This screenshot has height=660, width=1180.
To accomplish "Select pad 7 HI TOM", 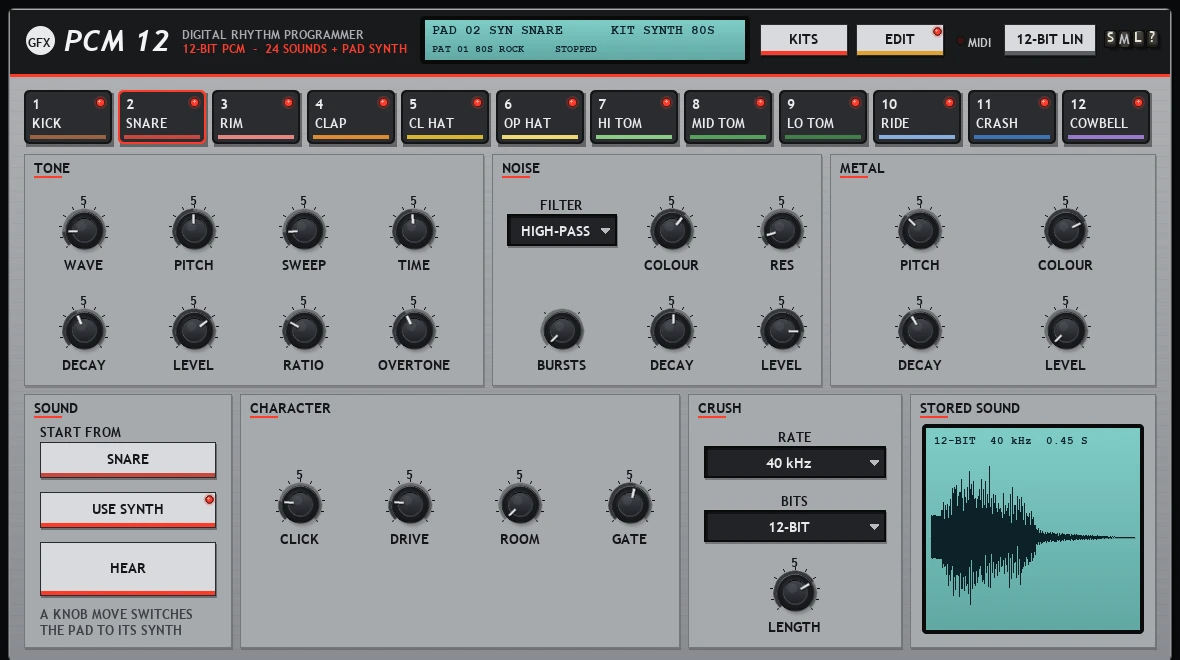I will [x=634, y=117].
